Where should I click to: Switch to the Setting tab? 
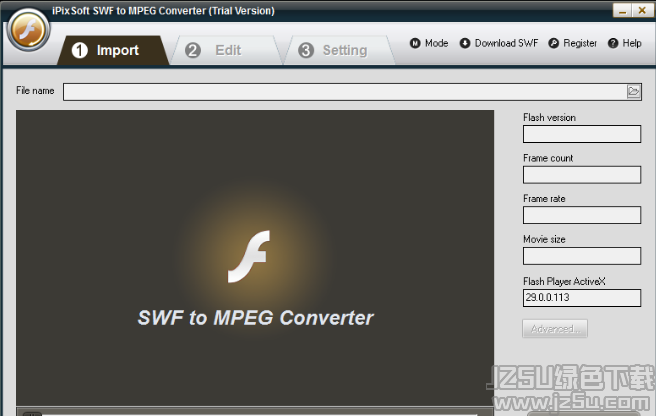pos(340,50)
